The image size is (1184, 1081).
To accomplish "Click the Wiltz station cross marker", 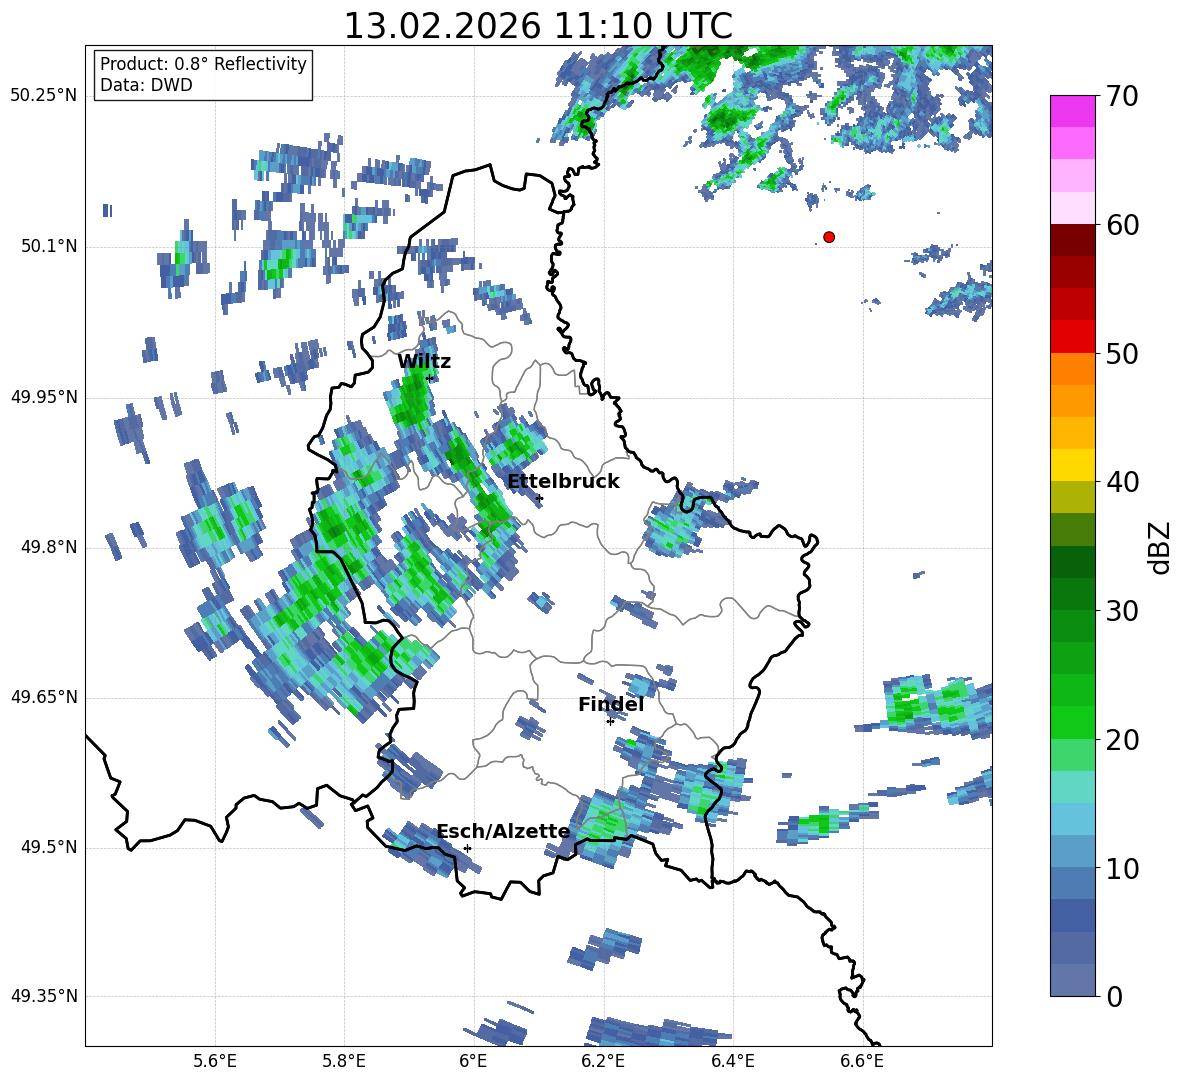I will tap(430, 378).
